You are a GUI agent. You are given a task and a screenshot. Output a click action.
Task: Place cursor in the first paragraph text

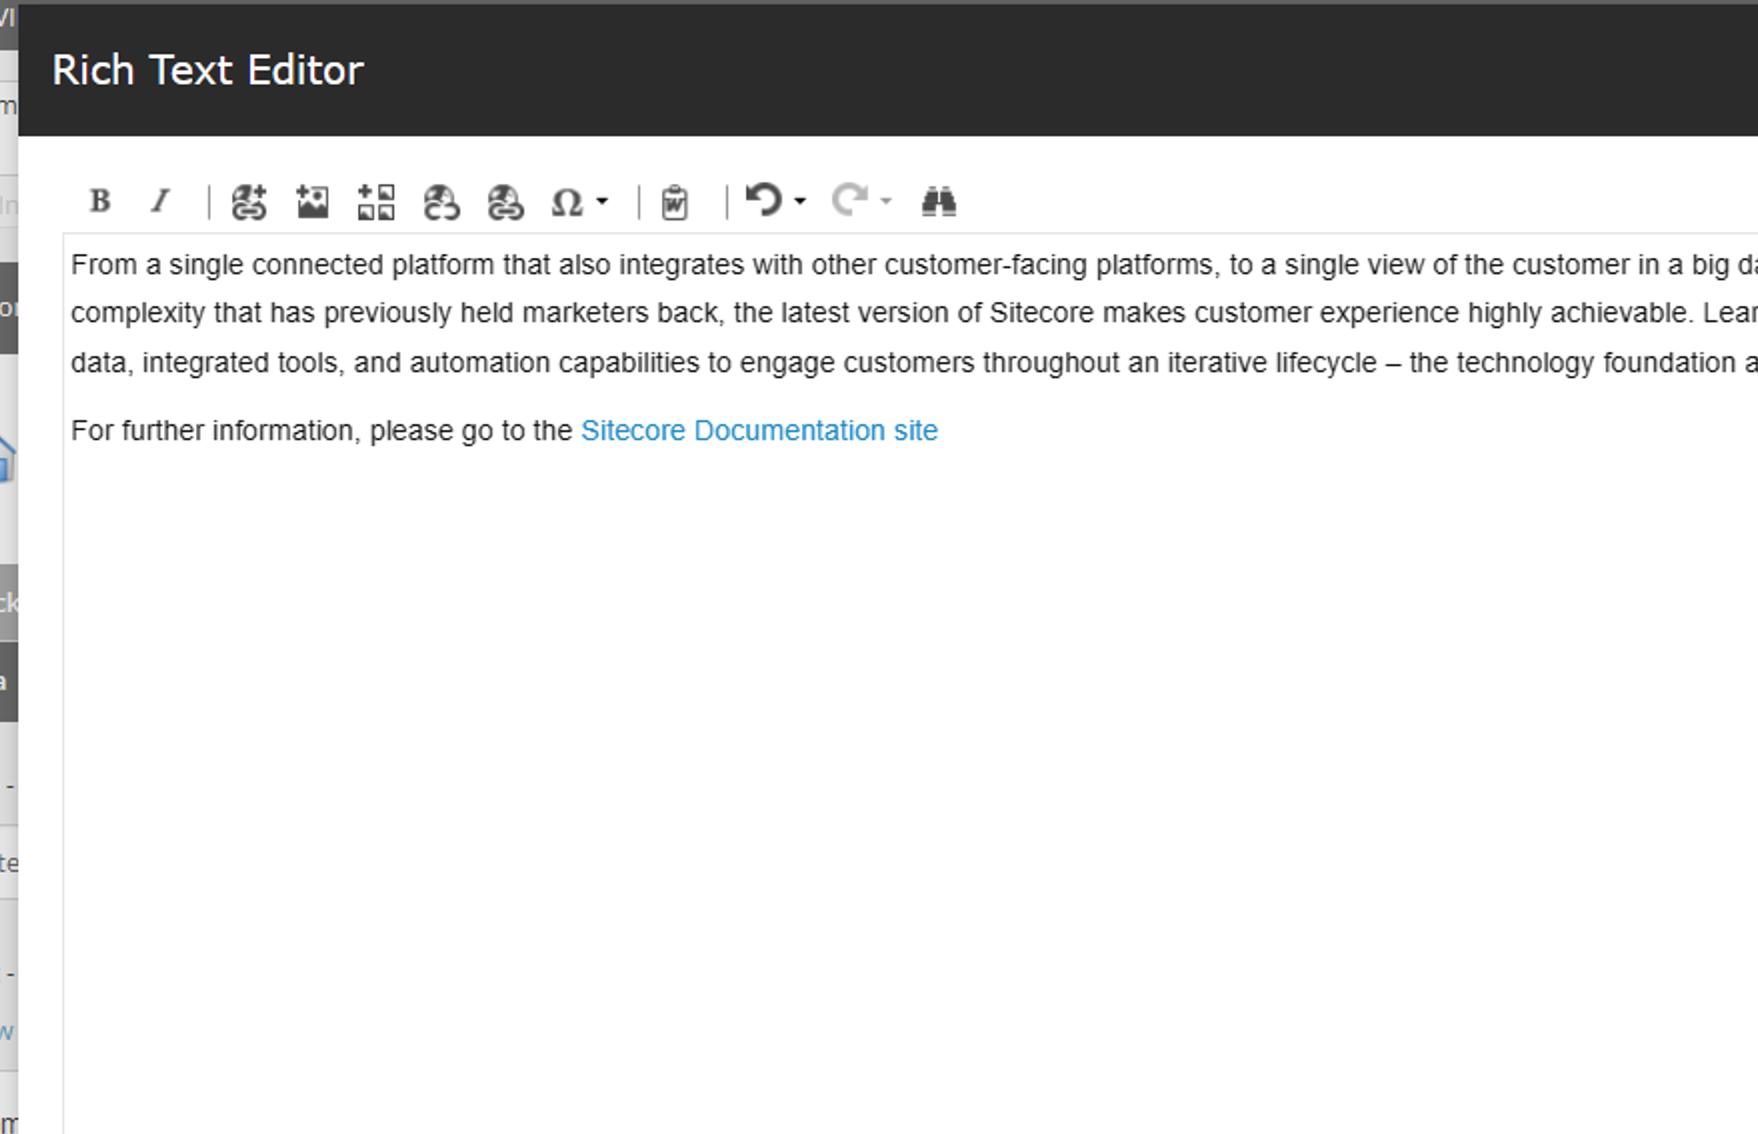coord(914,313)
